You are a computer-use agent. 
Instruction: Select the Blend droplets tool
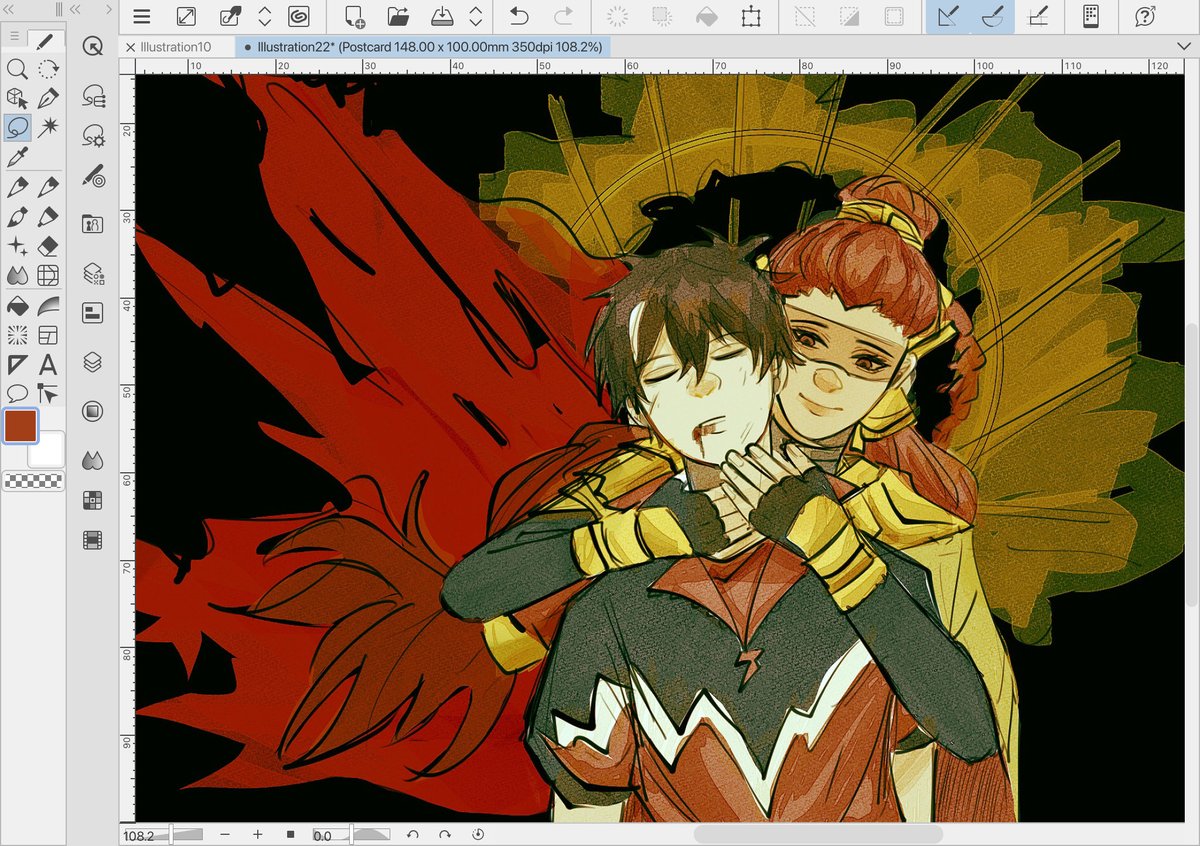point(17,275)
